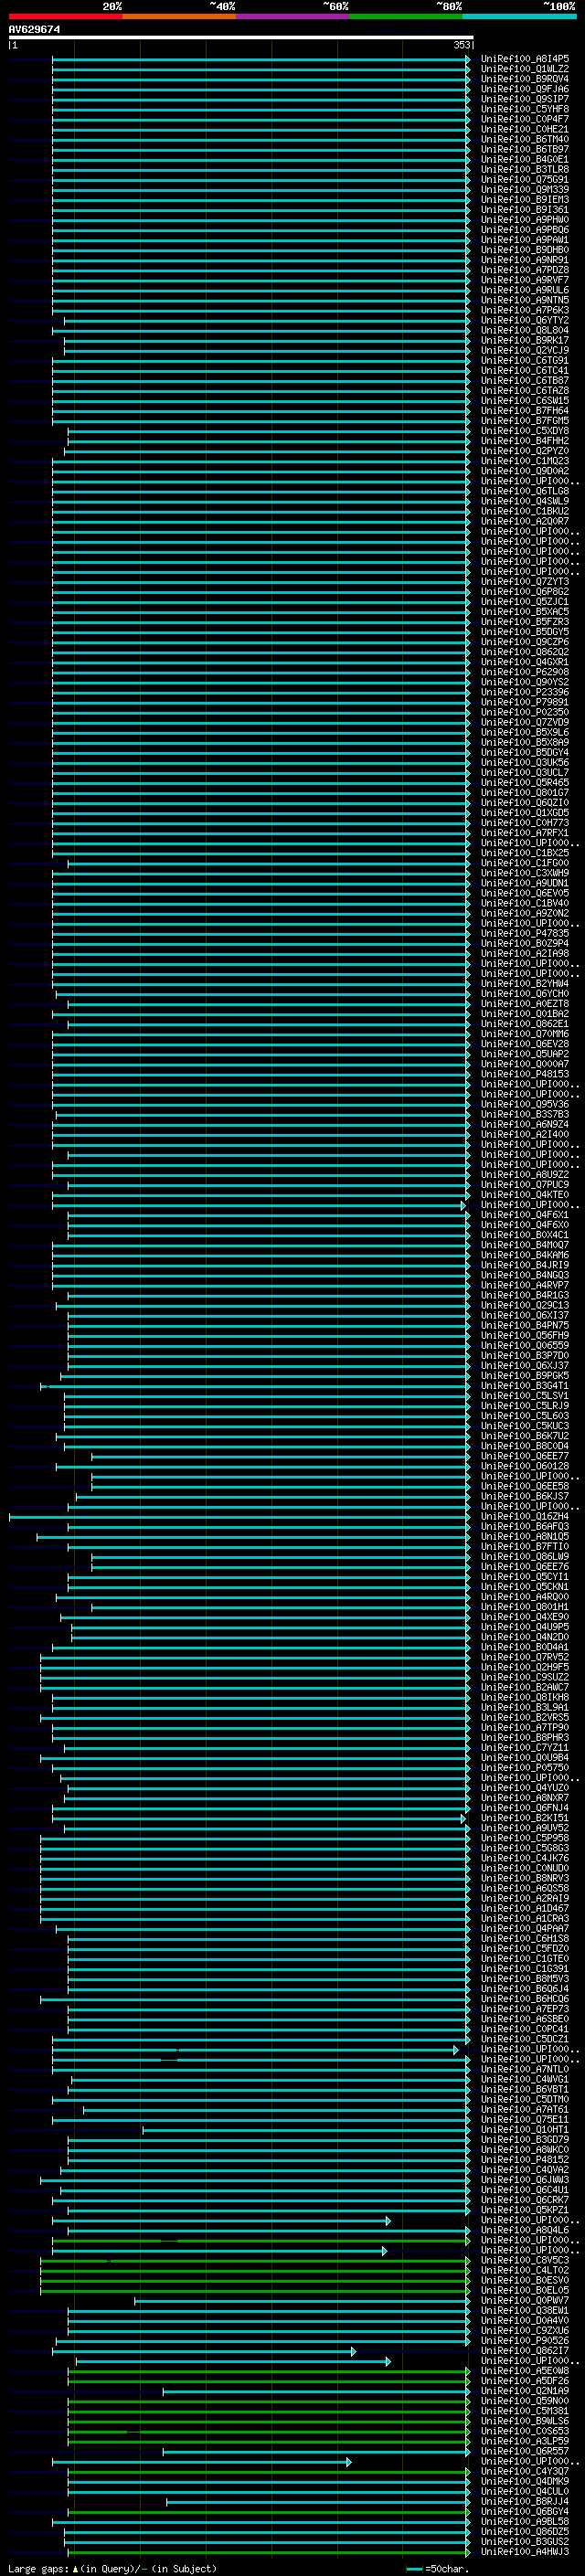Screen dimensions: 585x2576
Task: Click the cyan ~100% identity legend bar
Action: 519,16
